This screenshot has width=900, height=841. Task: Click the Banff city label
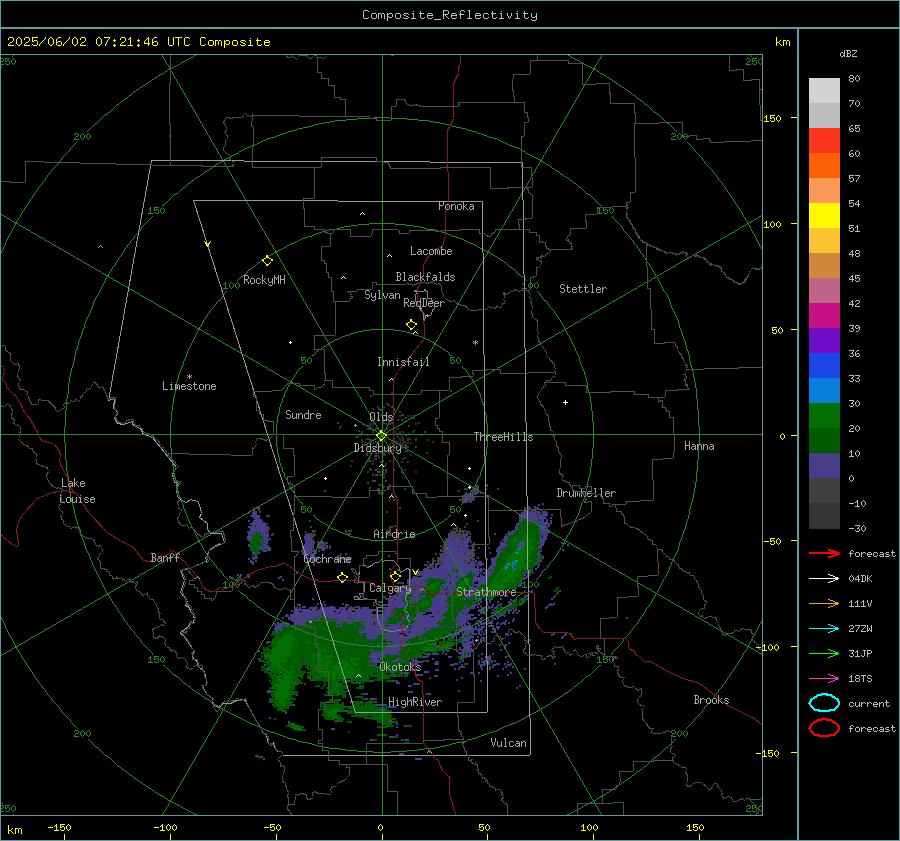[x=165, y=558]
